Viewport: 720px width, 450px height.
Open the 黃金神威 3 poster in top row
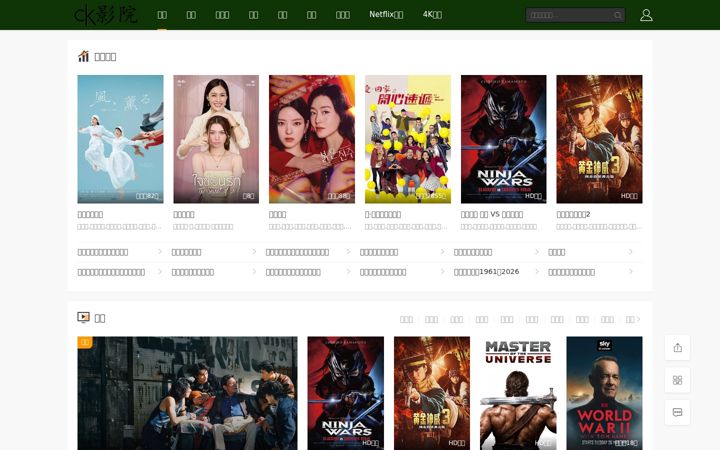[x=599, y=139]
